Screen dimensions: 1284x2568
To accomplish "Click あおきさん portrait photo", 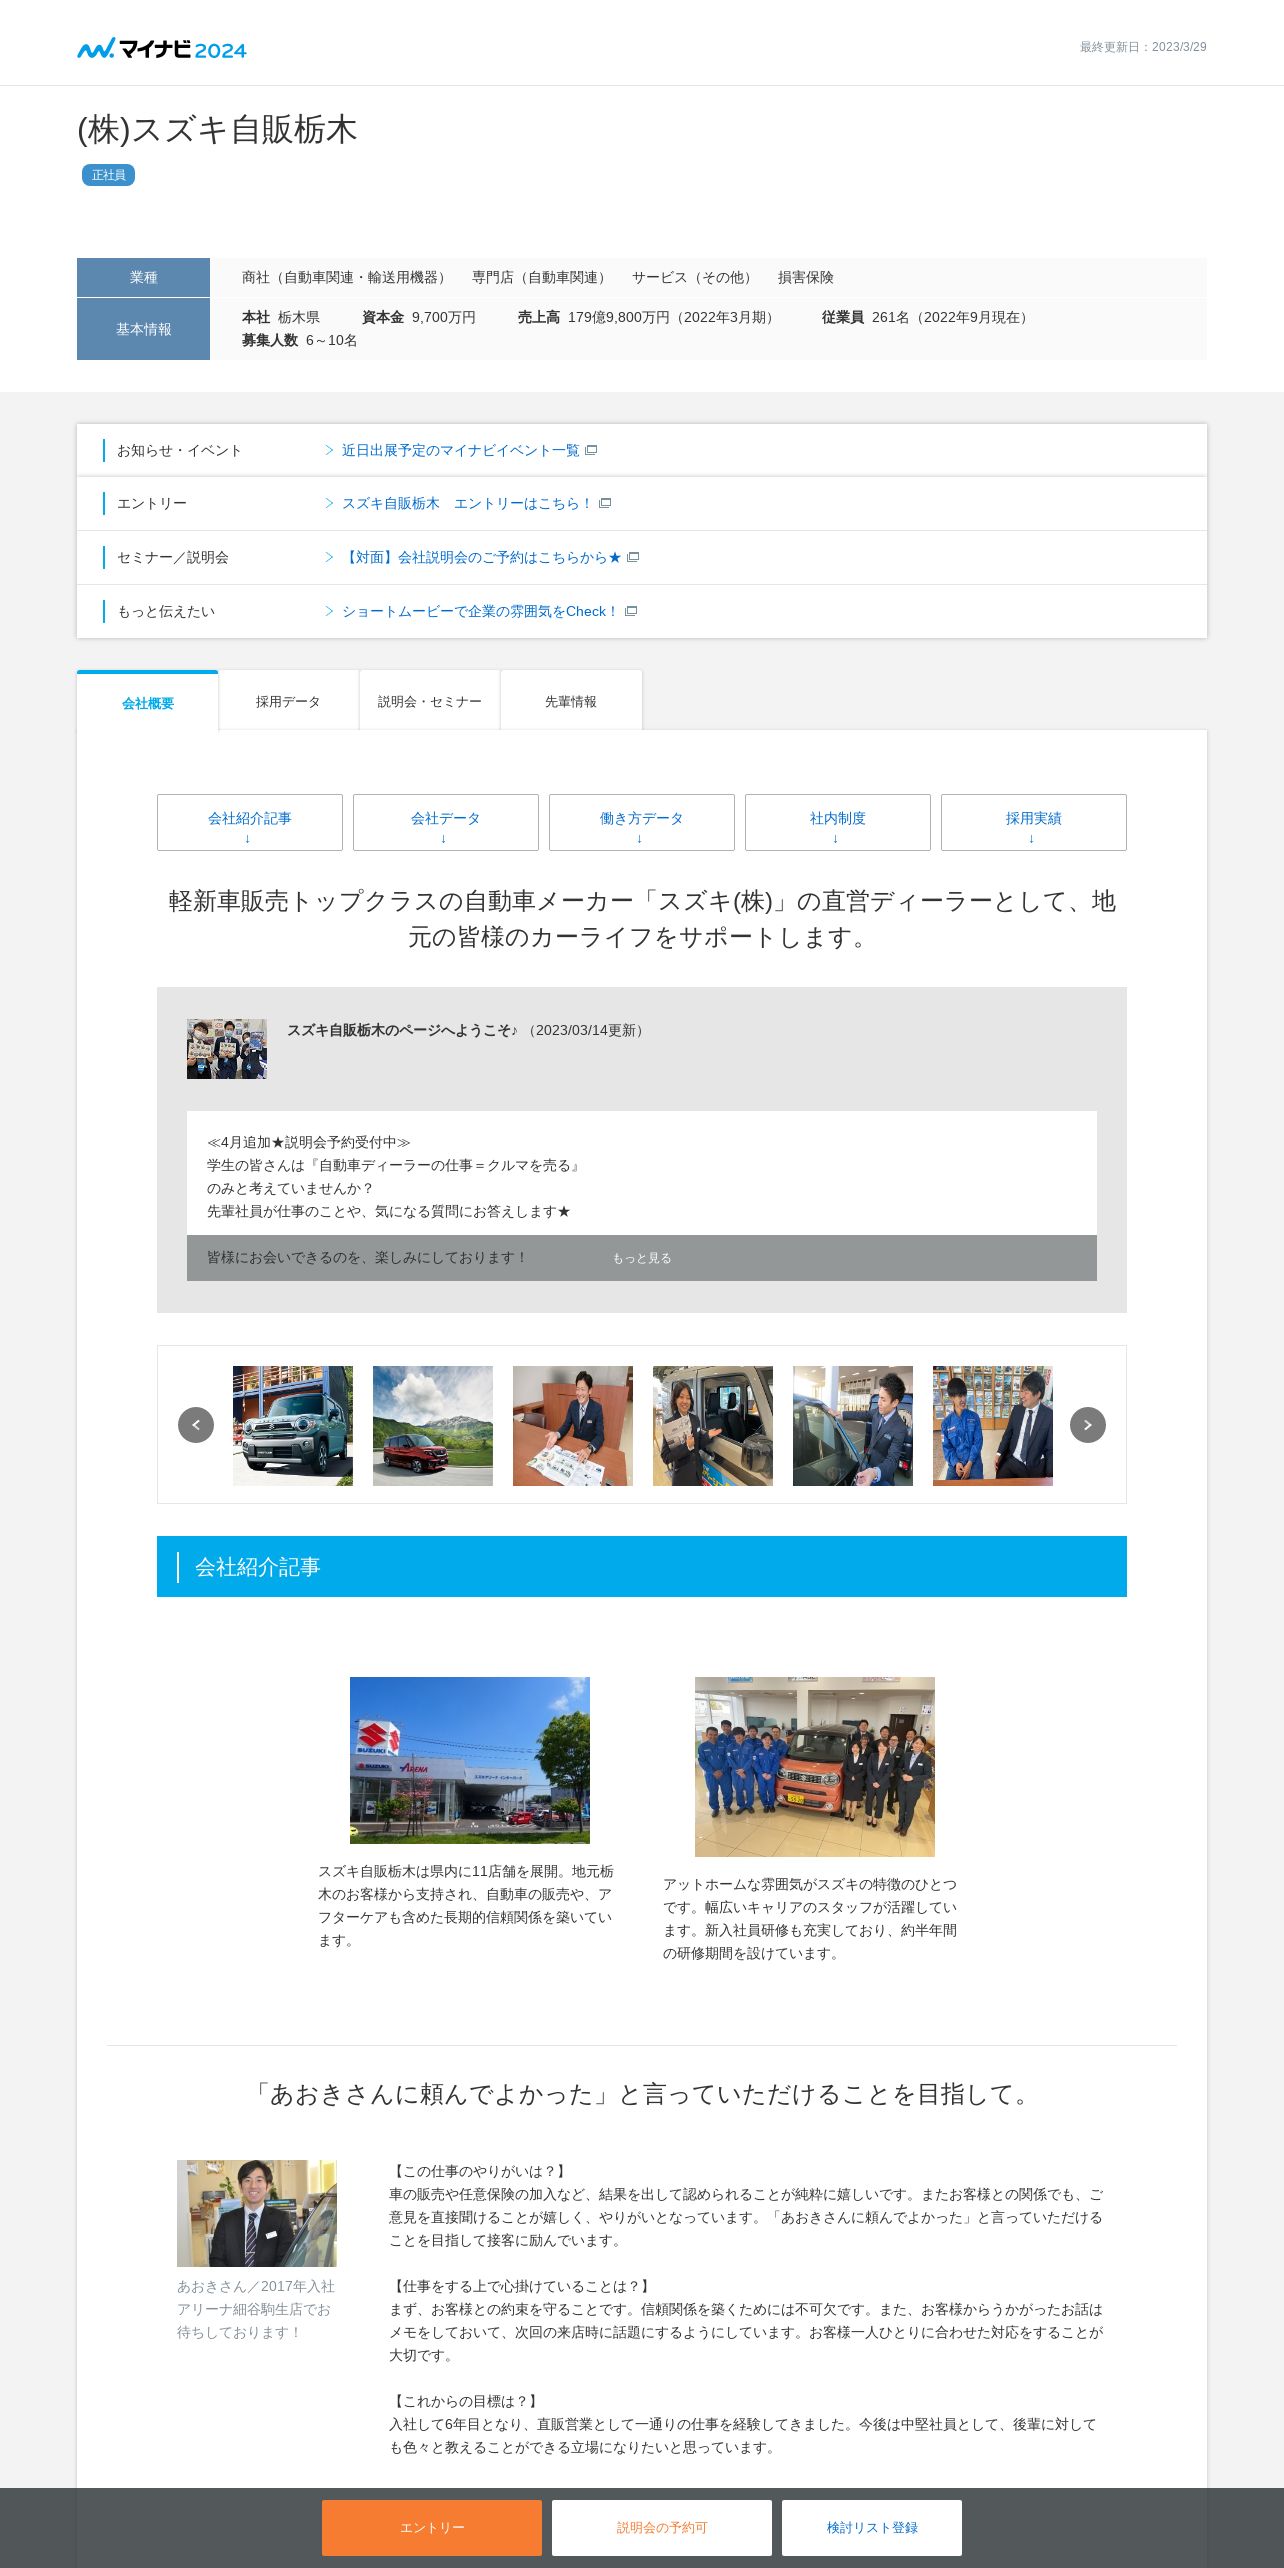I will [x=257, y=2213].
